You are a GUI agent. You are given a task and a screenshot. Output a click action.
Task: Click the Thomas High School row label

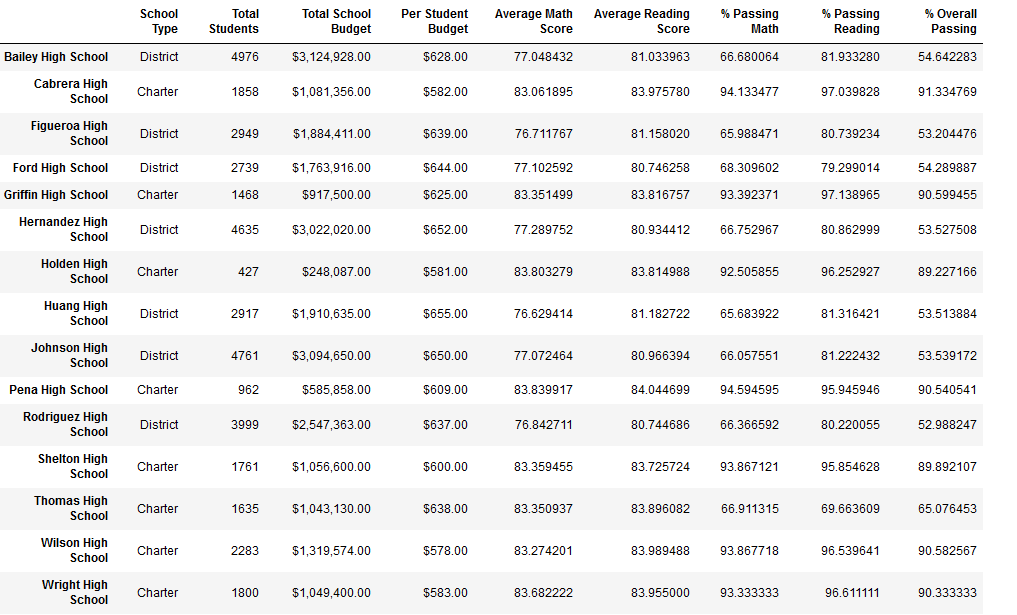[71, 509]
